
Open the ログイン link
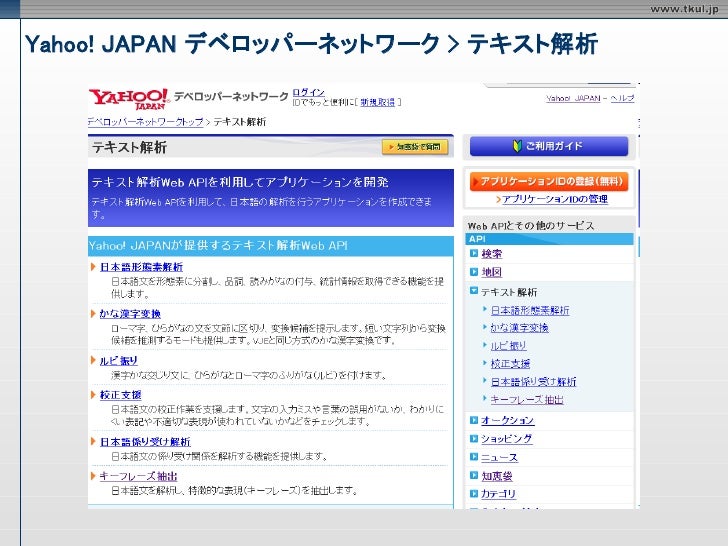click(308, 92)
